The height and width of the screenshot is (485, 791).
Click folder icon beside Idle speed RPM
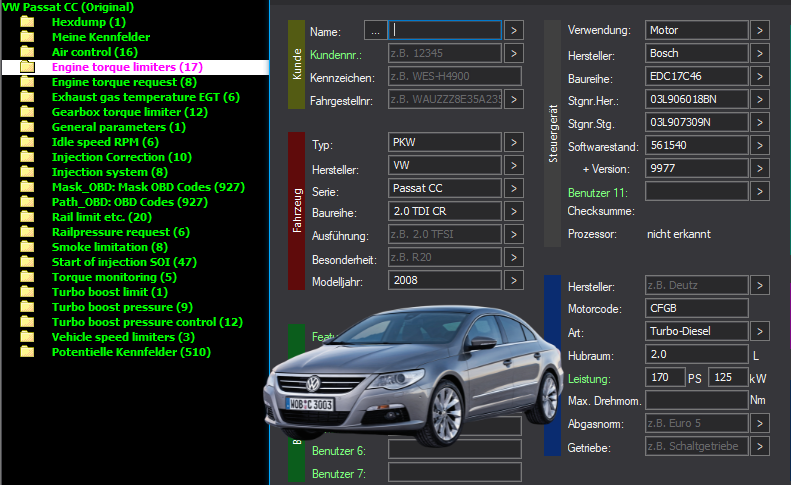[27, 142]
